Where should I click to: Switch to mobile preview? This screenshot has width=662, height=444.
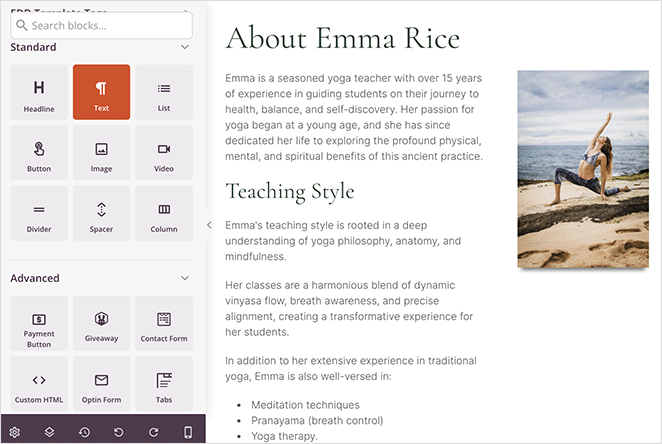coord(188,432)
